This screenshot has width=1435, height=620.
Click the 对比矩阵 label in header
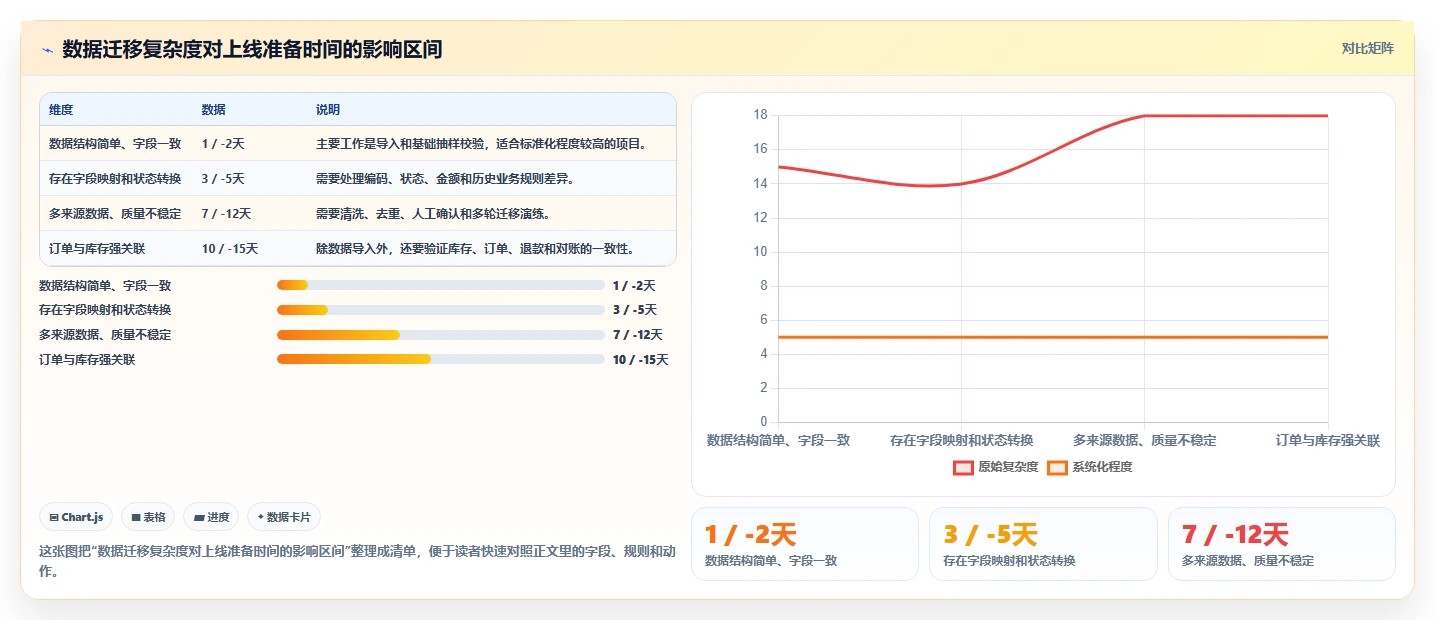coord(1367,48)
